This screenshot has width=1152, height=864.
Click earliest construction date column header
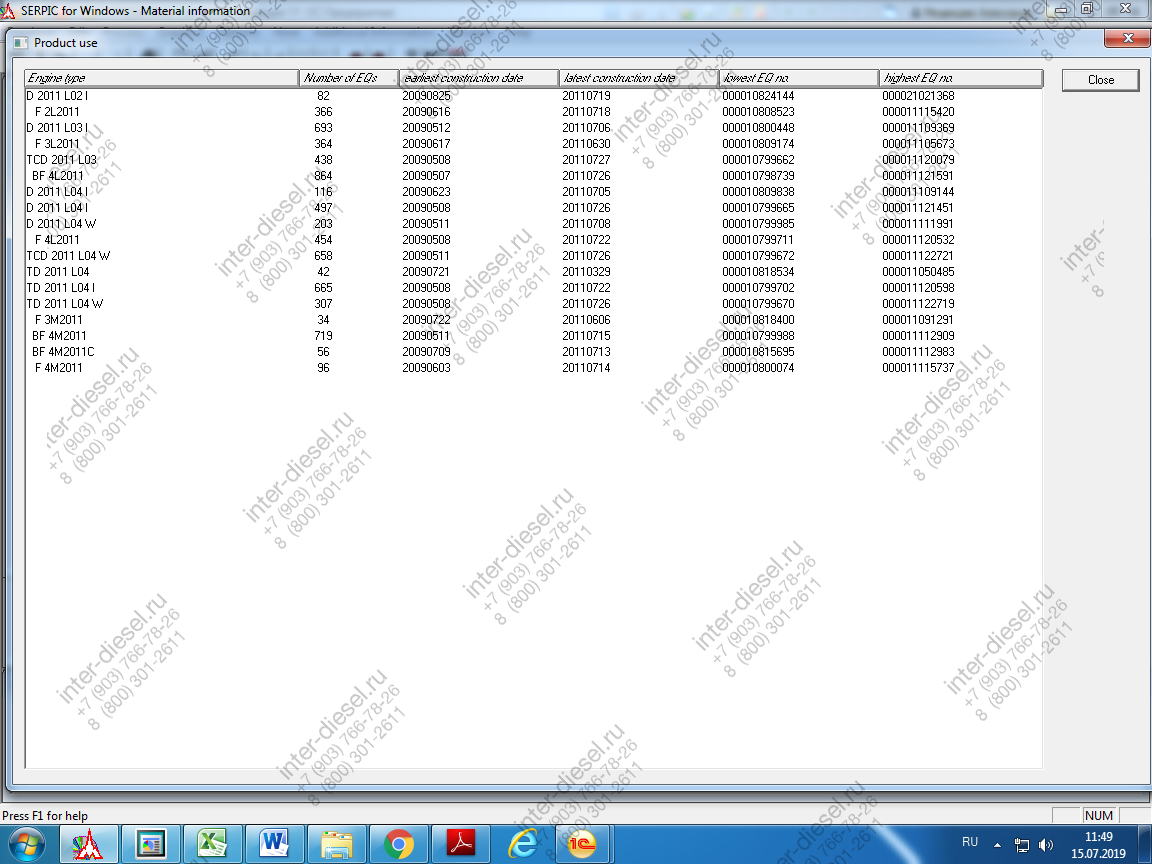coord(479,78)
